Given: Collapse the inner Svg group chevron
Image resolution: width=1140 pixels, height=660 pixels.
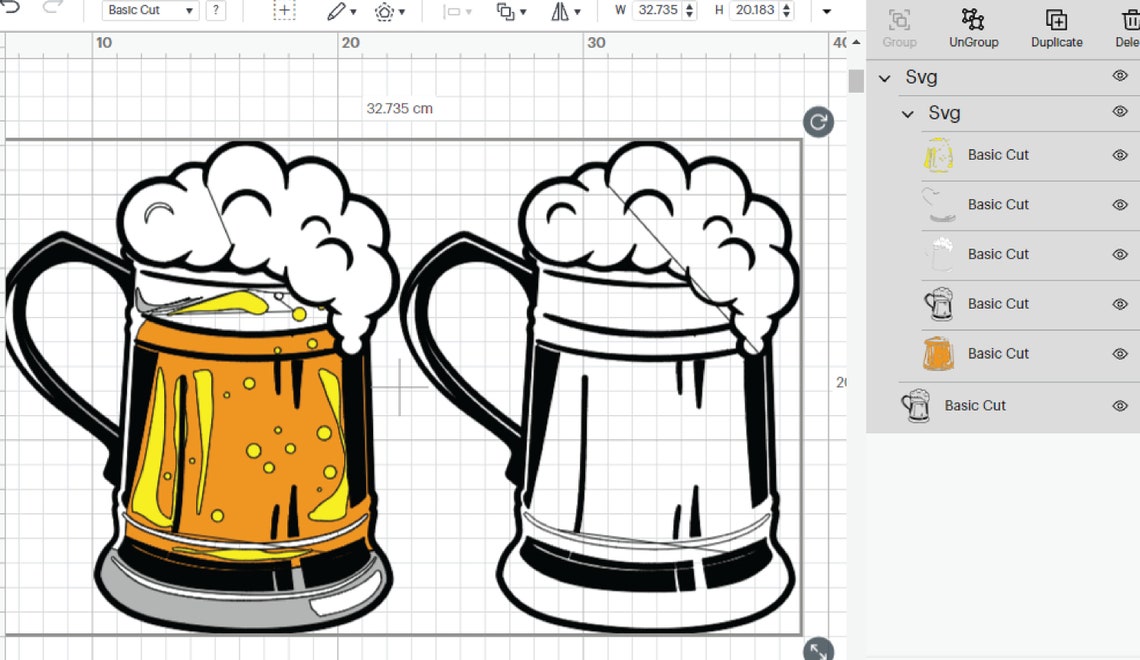Looking at the screenshot, I should [x=908, y=113].
